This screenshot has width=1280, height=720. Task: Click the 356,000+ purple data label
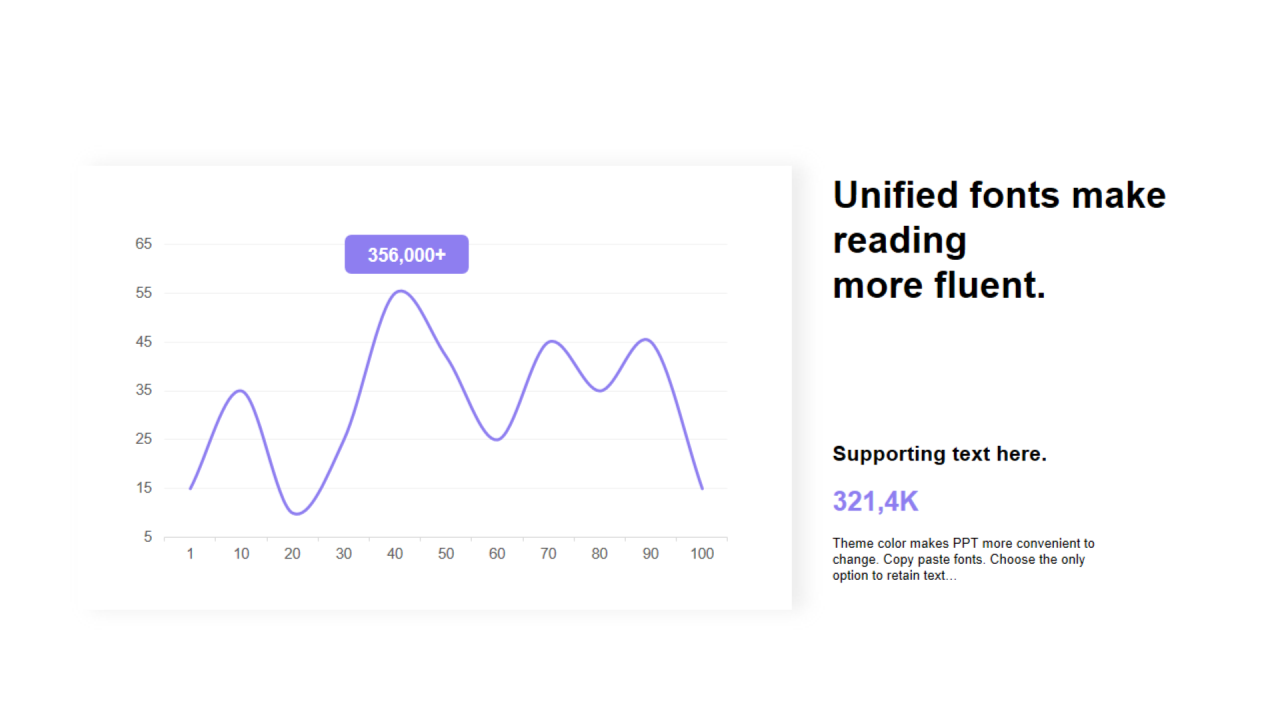pyautogui.click(x=406, y=254)
